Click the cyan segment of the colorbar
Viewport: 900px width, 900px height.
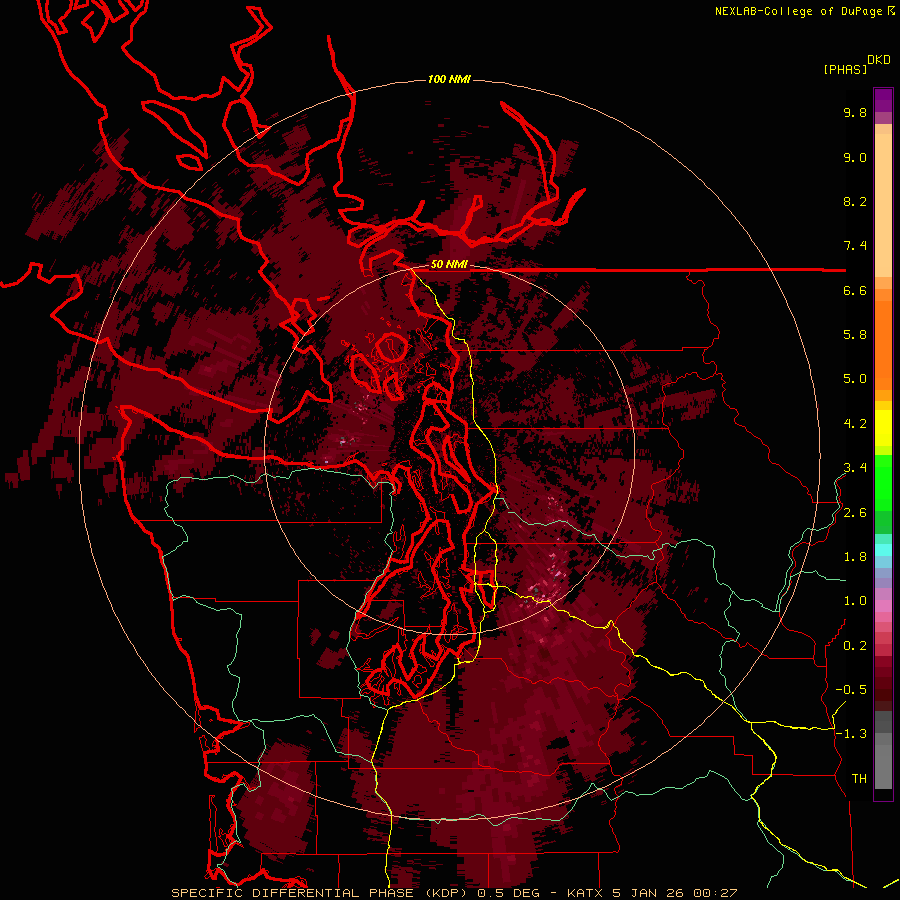click(x=883, y=550)
